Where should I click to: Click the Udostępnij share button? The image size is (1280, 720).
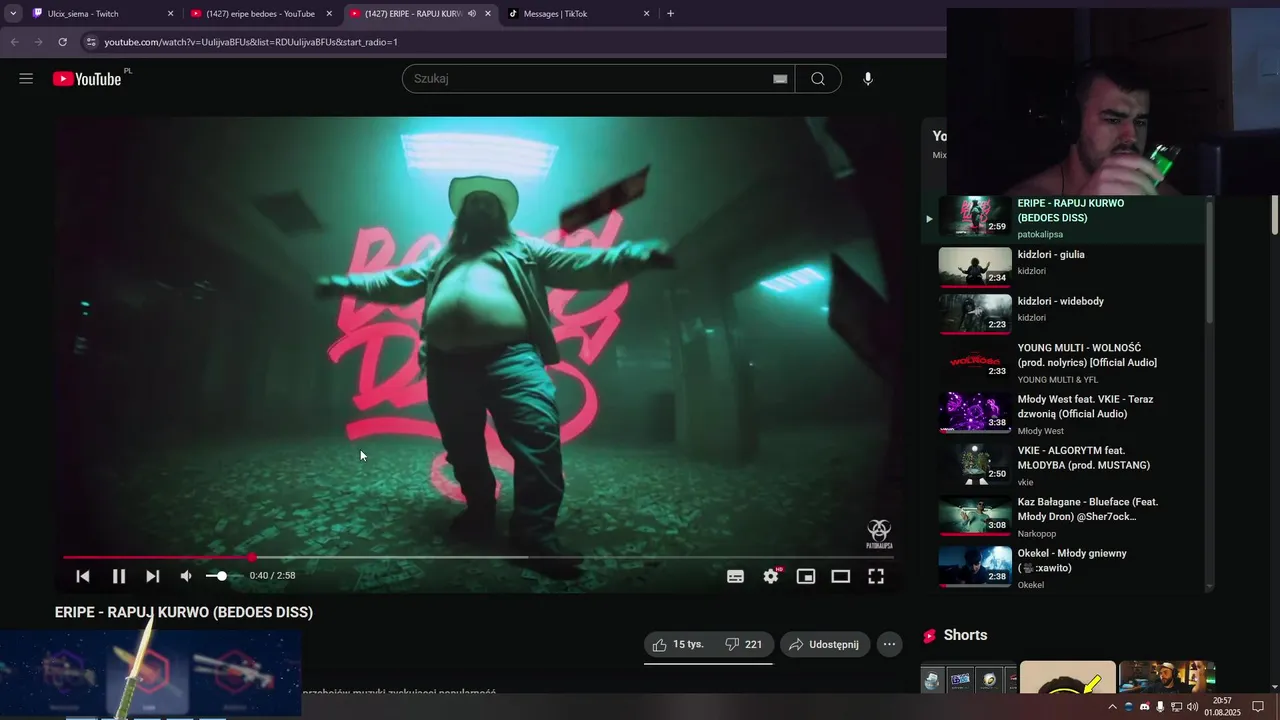click(825, 645)
